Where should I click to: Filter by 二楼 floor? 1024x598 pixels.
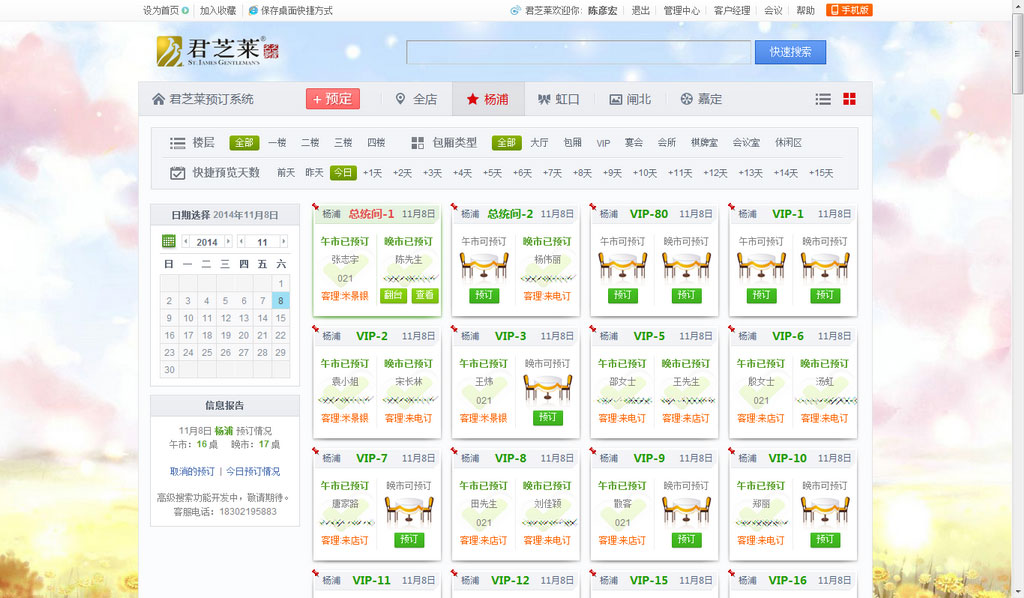pos(310,142)
